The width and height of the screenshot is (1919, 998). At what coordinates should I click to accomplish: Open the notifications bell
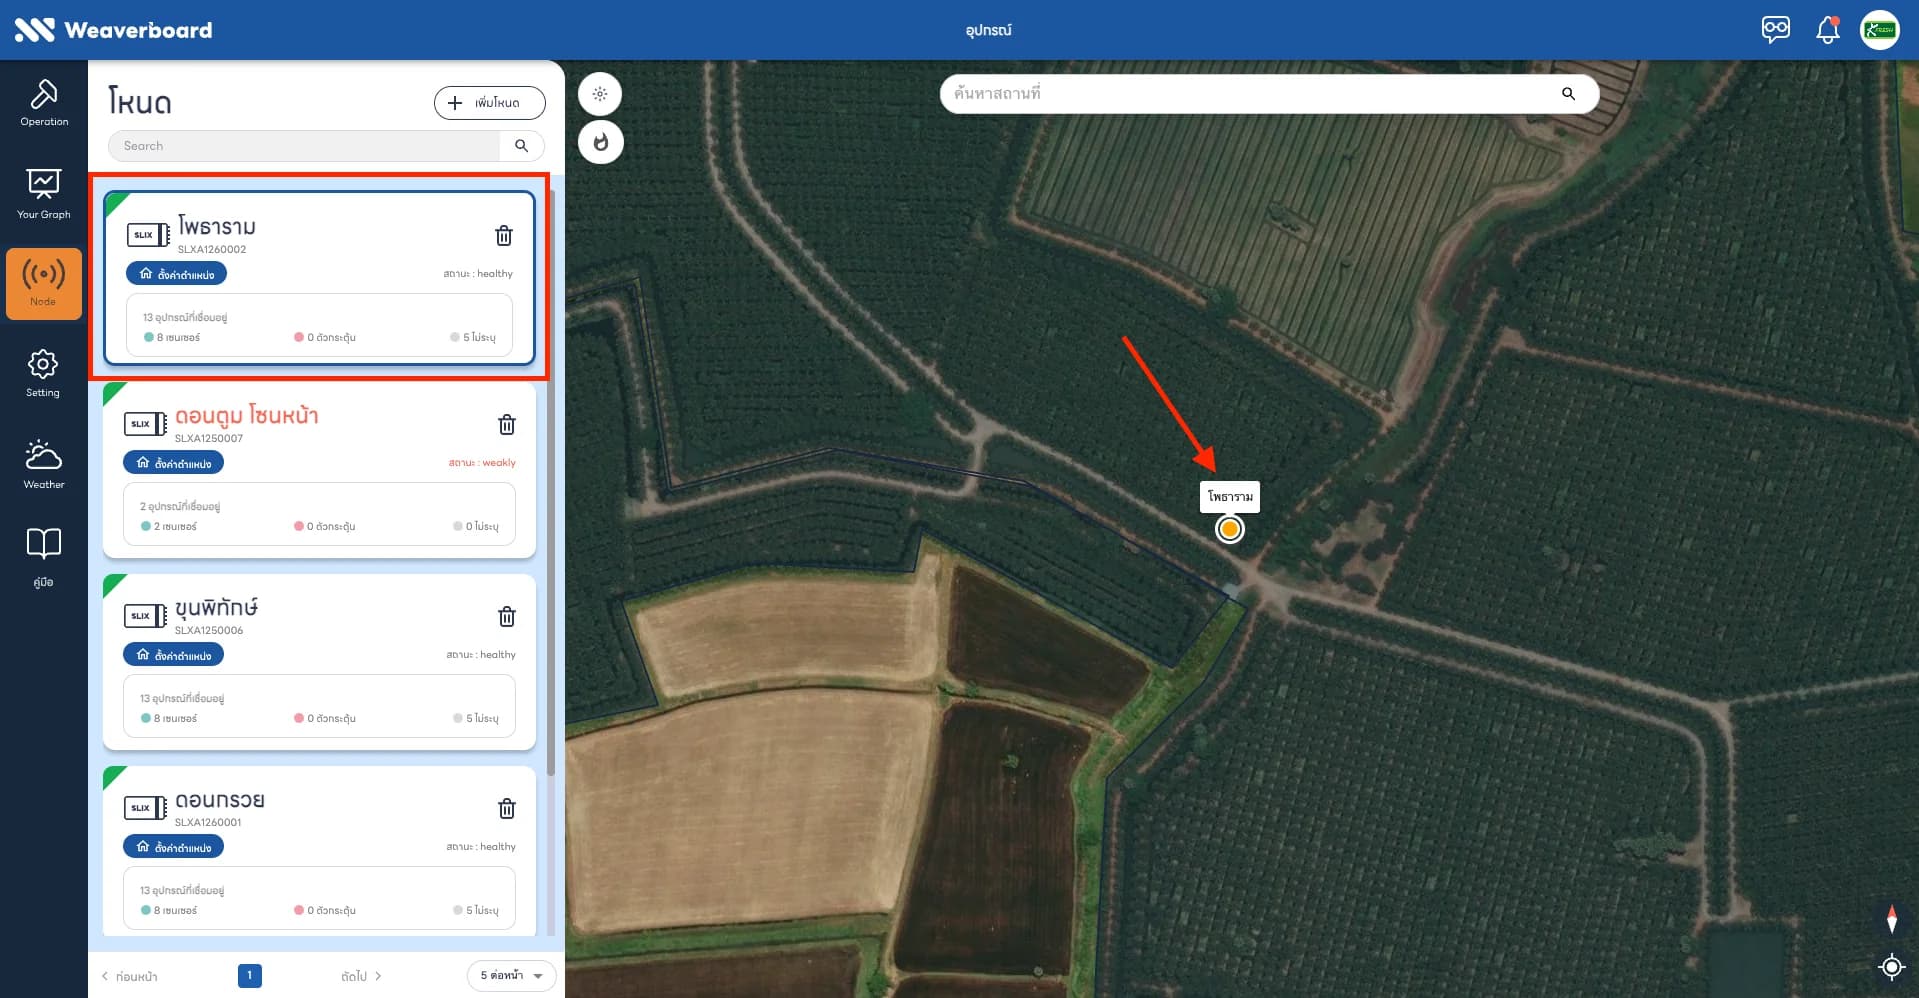point(1828,30)
